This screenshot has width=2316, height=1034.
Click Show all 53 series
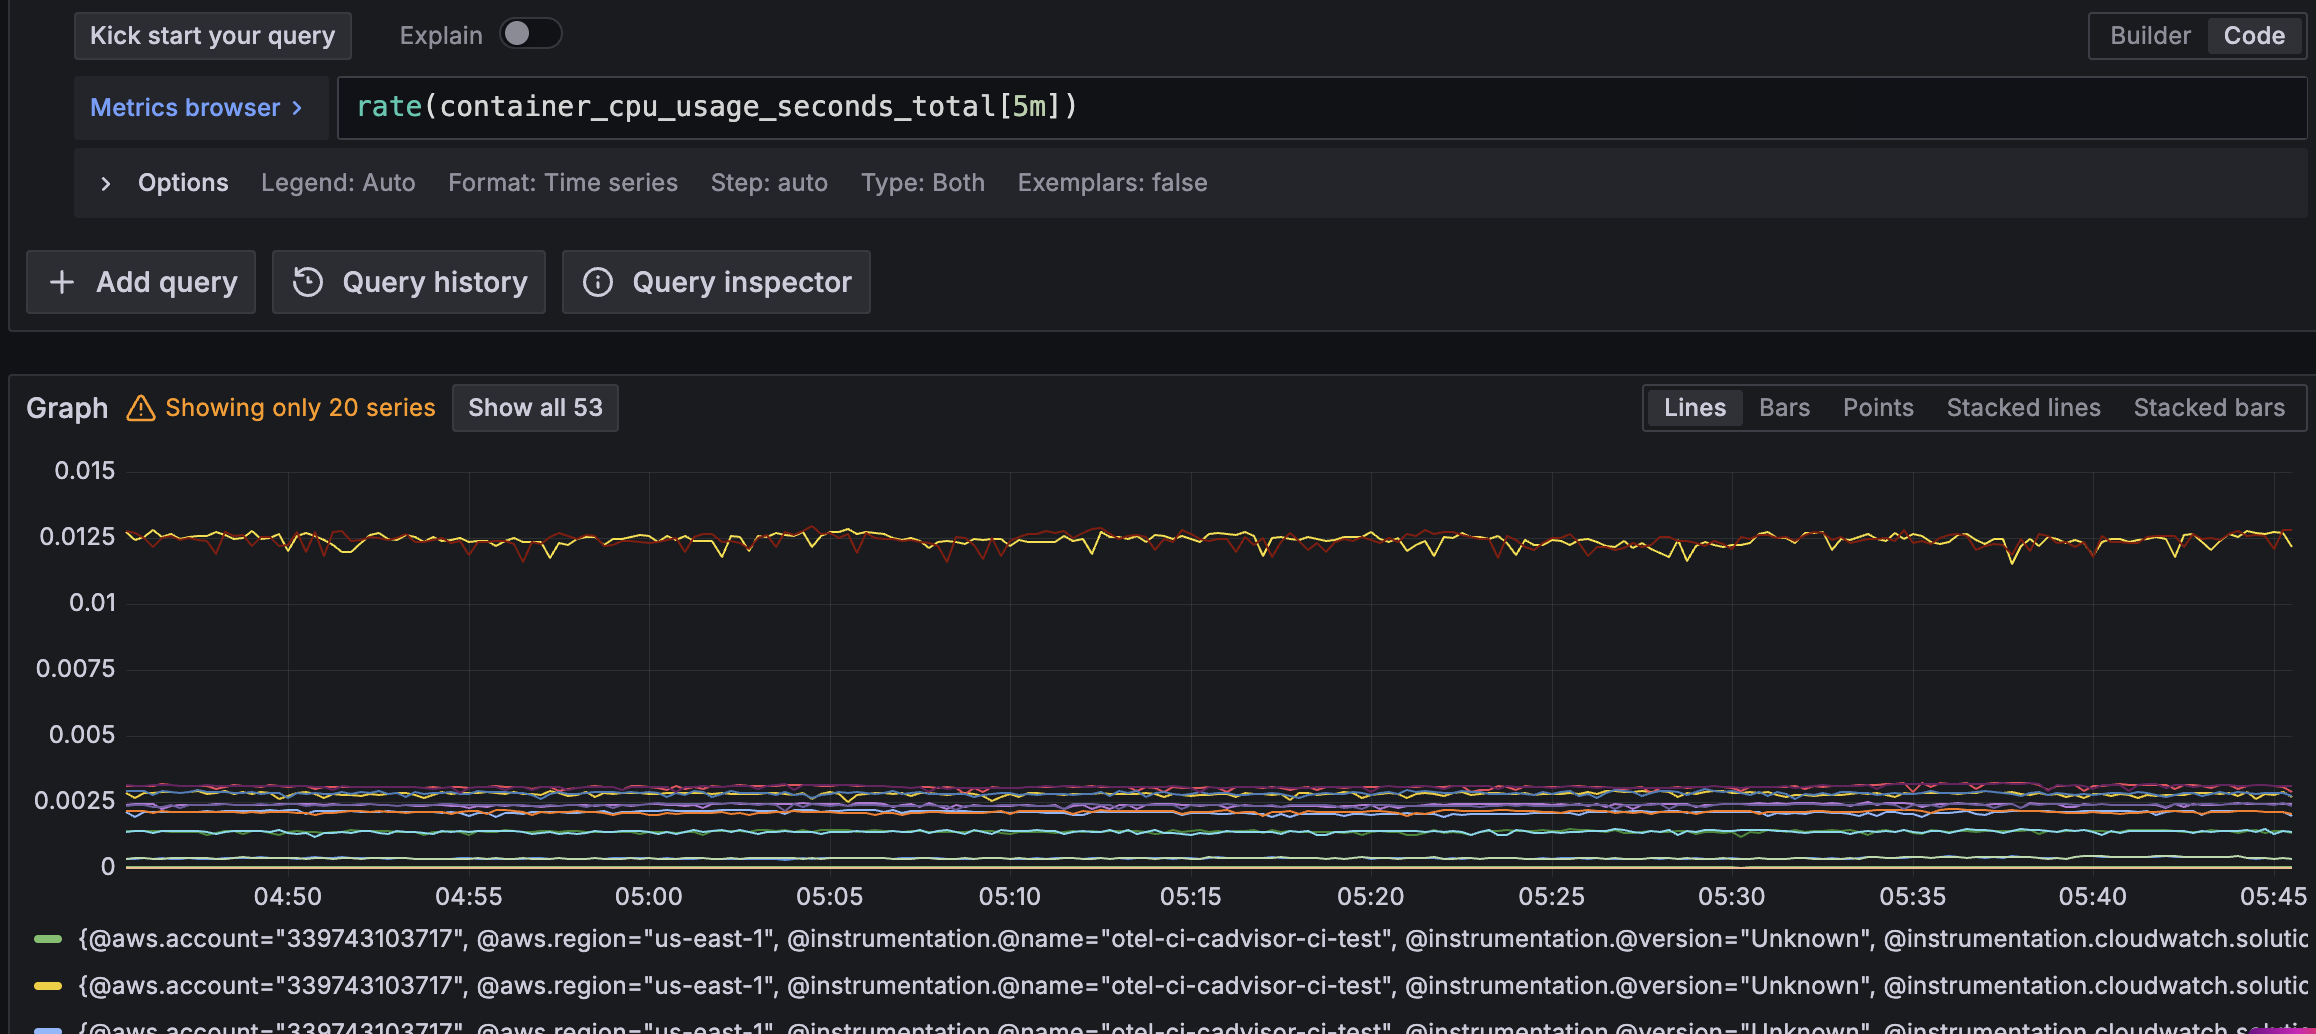[x=535, y=407]
